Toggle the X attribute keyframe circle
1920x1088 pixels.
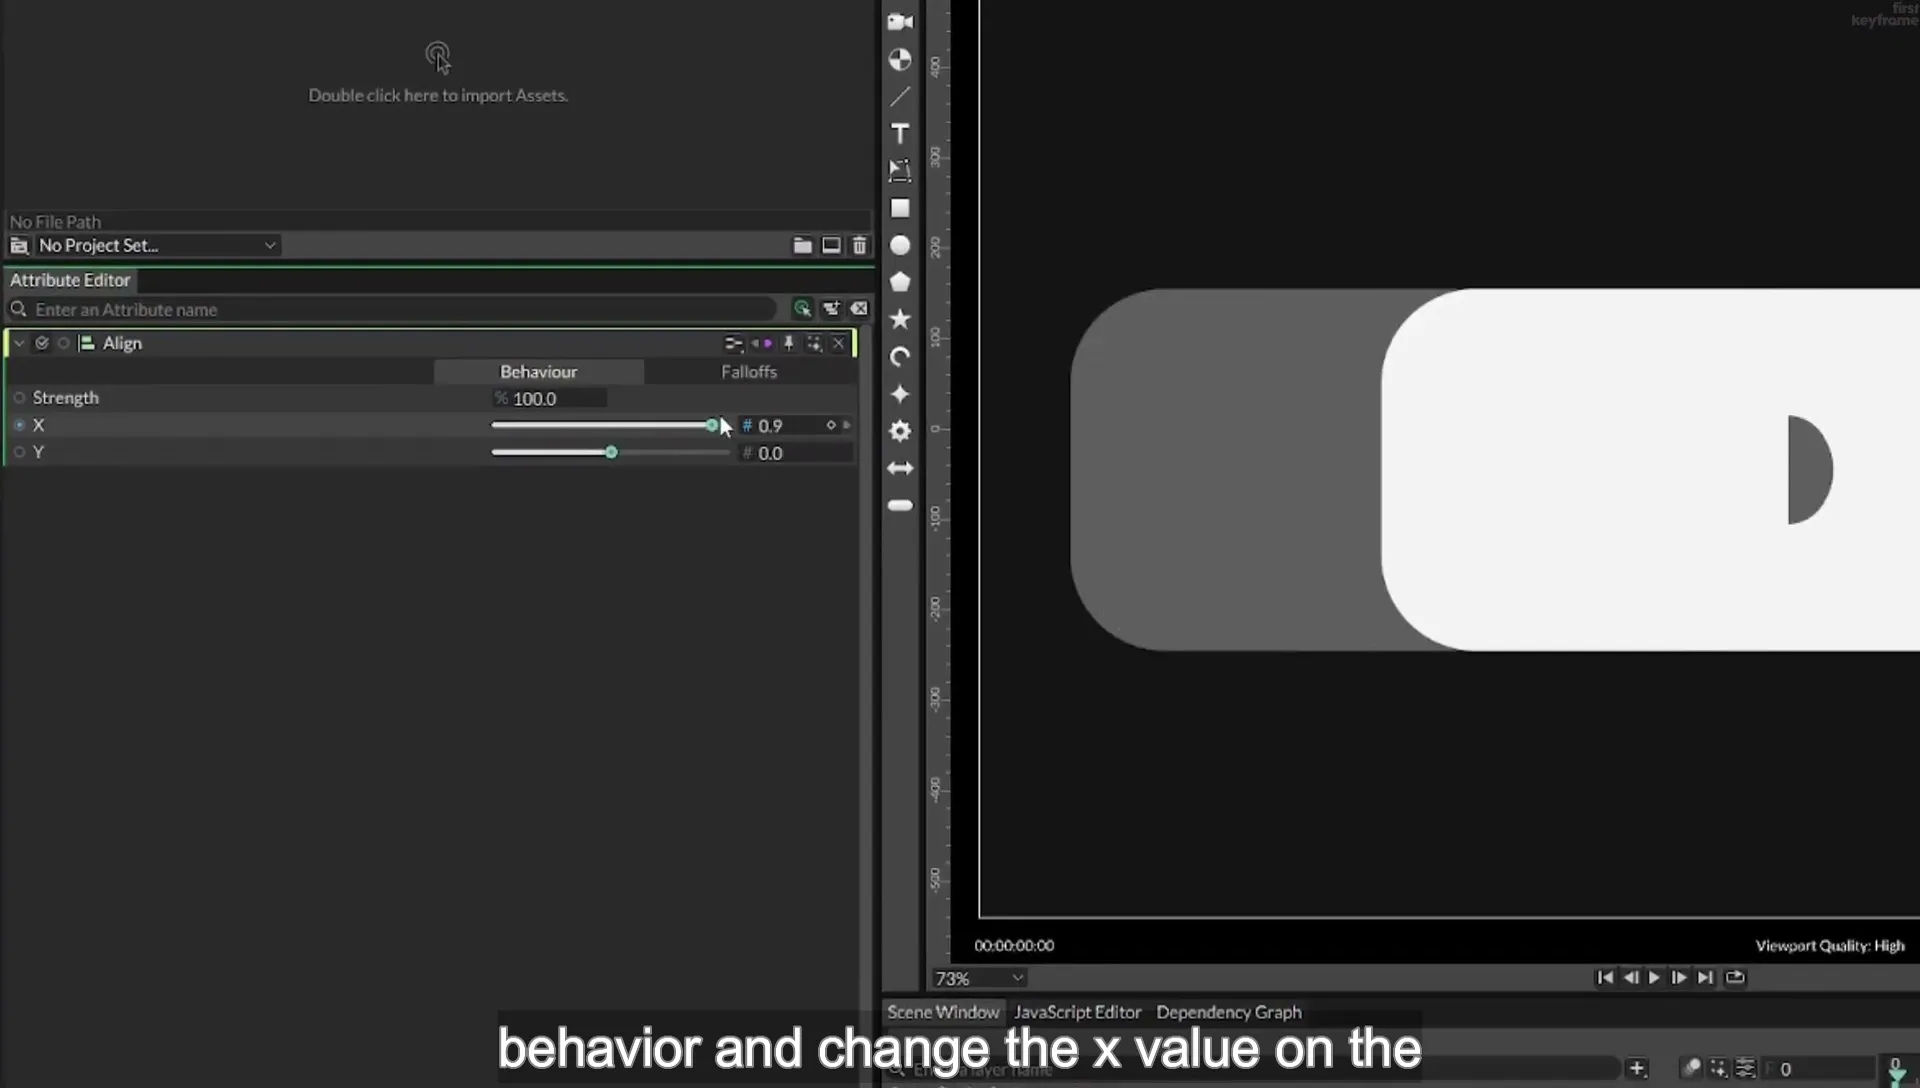19,425
